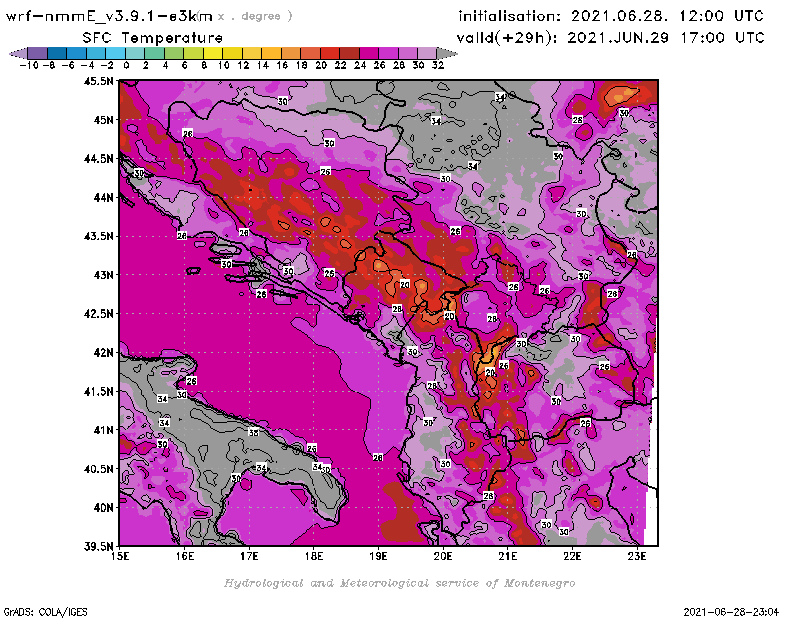The width and height of the screenshot is (800, 618).
Task: Click the legend swatch between 2 and 4
Action: [155, 53]
